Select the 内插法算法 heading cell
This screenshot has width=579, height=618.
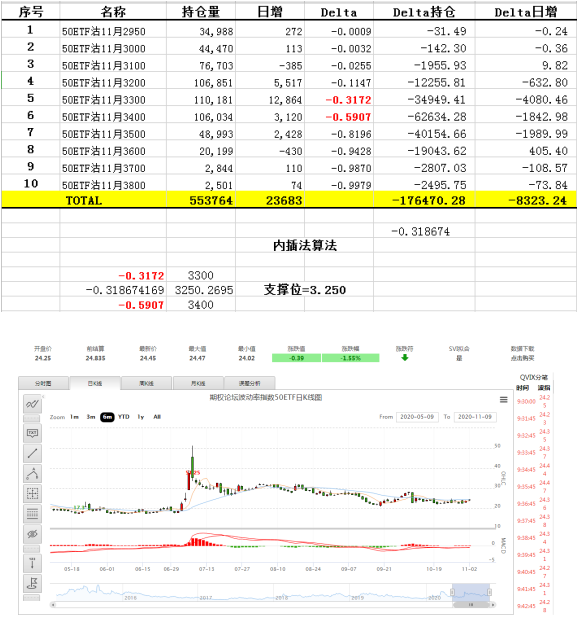(x=305, y=245)
